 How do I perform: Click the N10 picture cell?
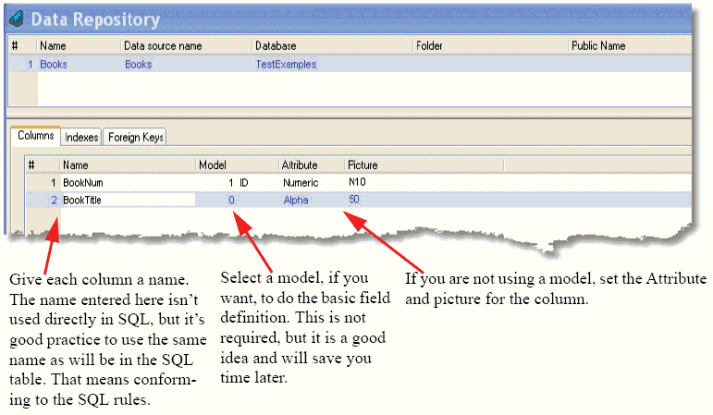[x=357, y=182]
